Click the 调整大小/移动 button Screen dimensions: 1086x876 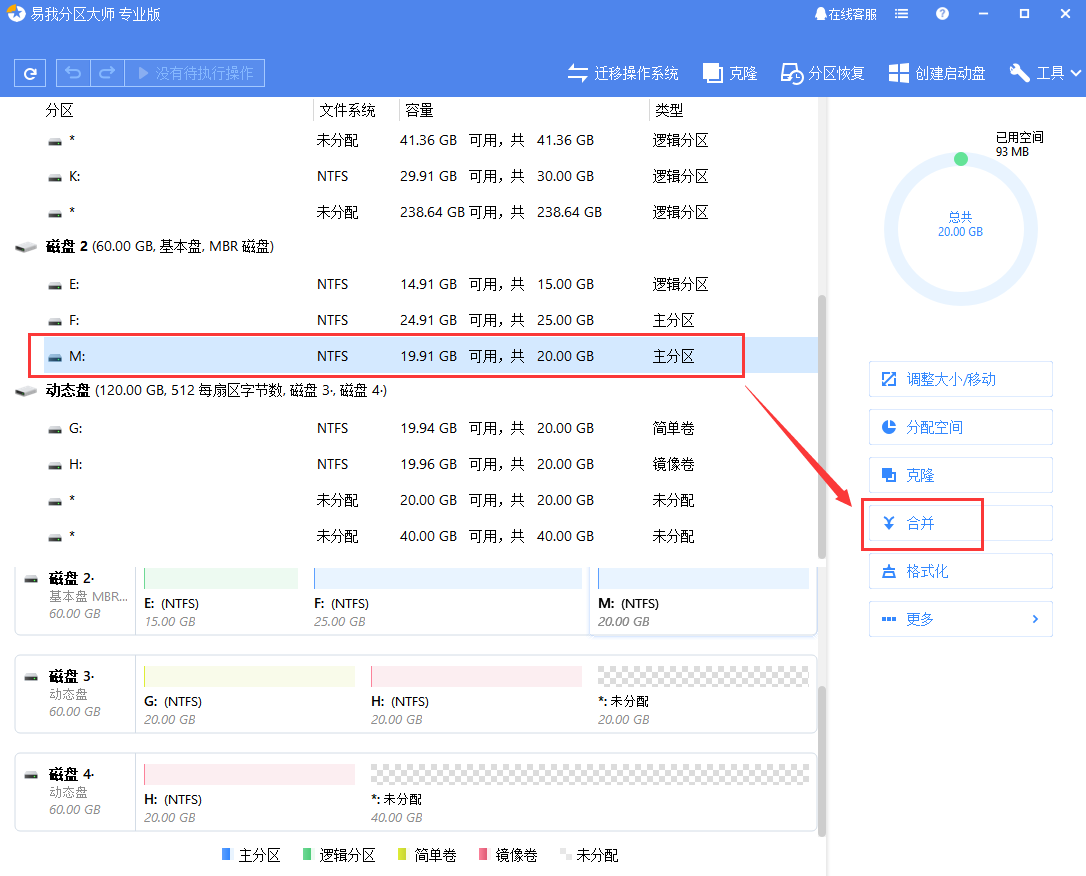click(x=960, y=379)
